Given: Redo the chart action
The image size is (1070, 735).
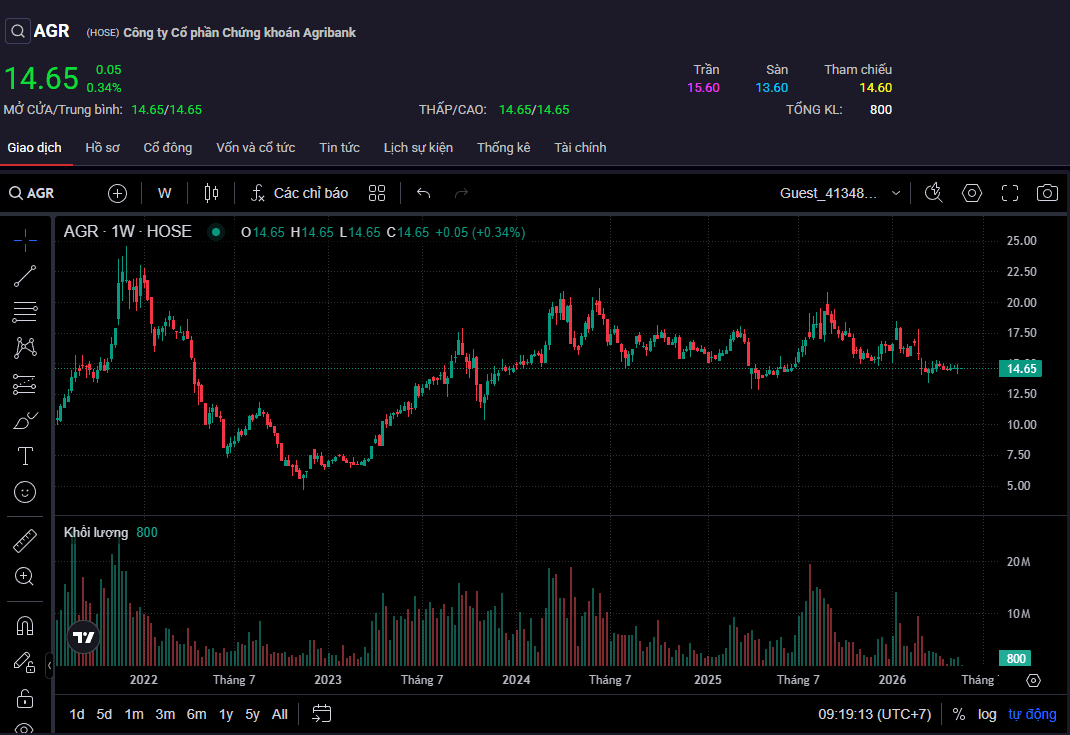Looking at the screenshot, I should click(461, 193).
